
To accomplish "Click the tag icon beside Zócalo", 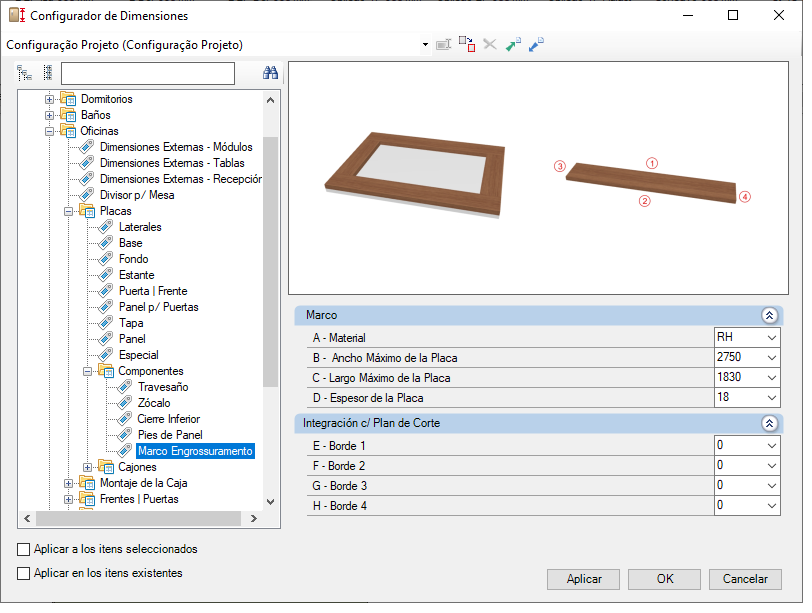I will pyautogui.click(x=125, y=403).
